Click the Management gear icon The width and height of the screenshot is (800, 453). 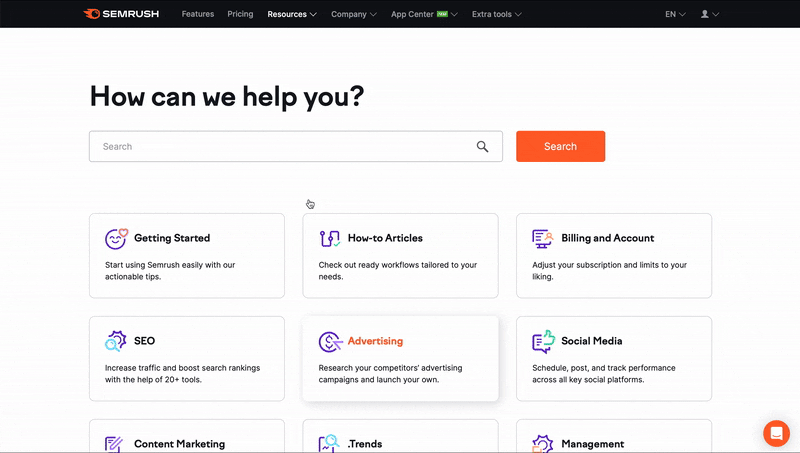coord(542,444)
